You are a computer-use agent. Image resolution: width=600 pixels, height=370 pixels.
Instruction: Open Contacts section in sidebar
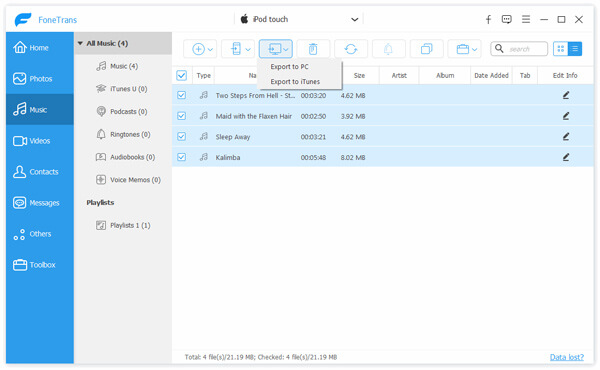tap(40, 172)
